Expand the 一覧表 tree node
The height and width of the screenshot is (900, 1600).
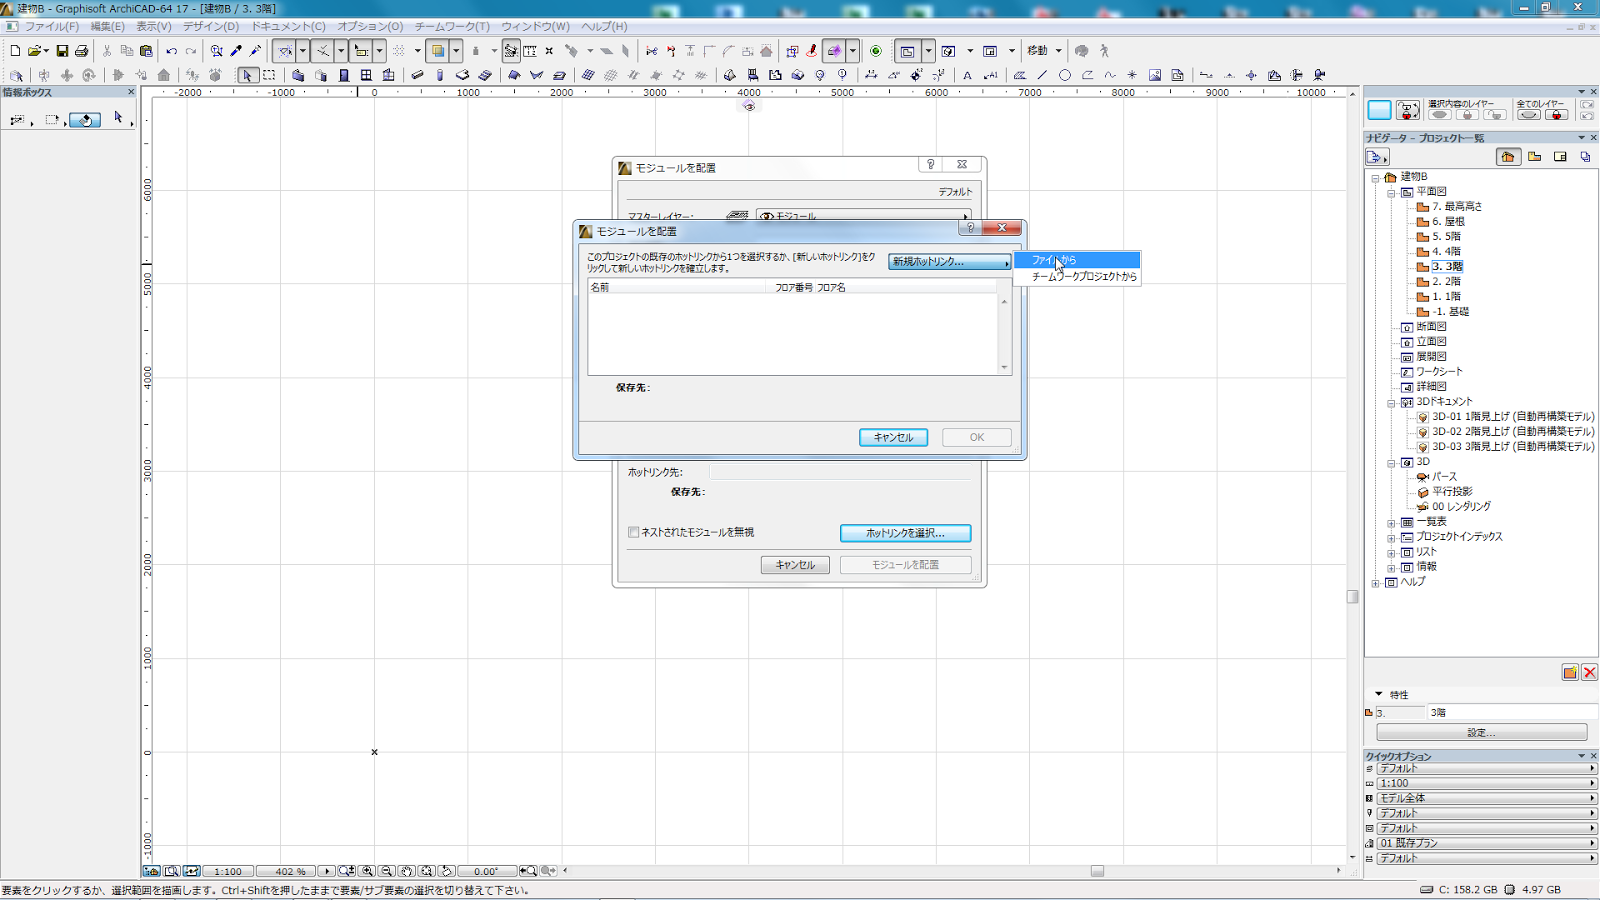[x=1391, y=522]
